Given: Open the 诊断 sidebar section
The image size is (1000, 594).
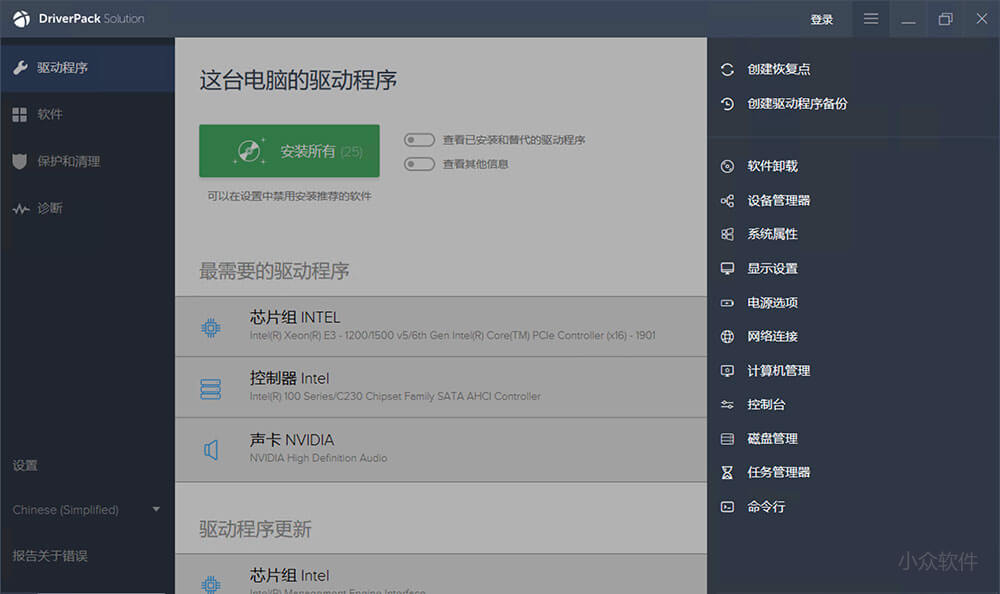Looking at the screenshot, I should pos(50,208).
